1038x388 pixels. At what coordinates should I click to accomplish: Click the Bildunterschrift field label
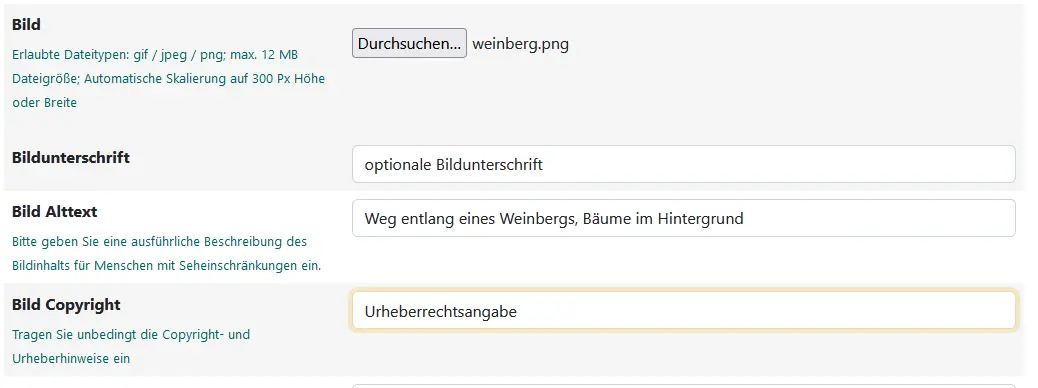pos(71,158)
